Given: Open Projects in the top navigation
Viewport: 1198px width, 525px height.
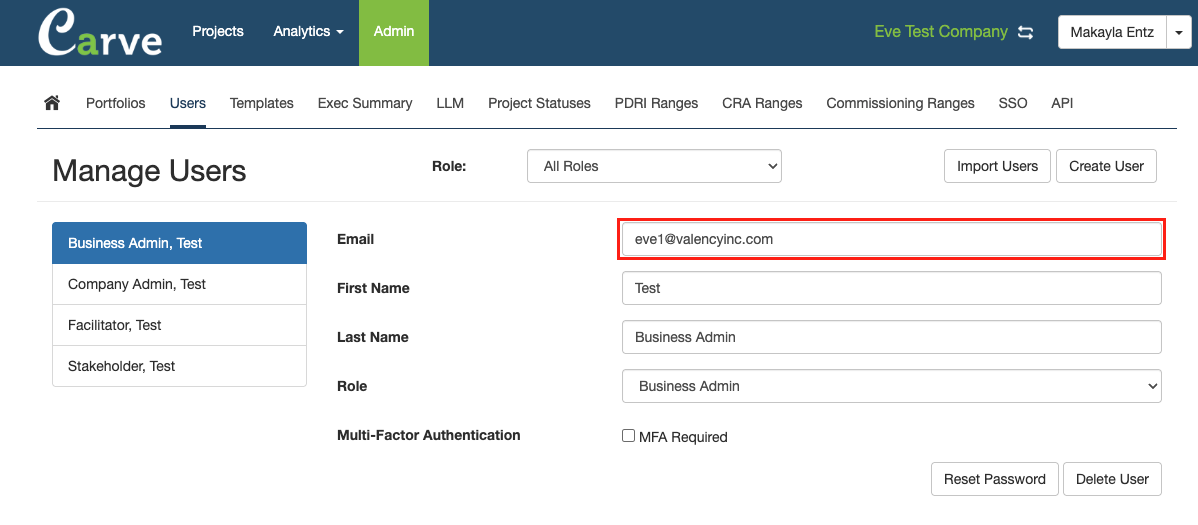Looking at the screenshot, I should [218, 32].
